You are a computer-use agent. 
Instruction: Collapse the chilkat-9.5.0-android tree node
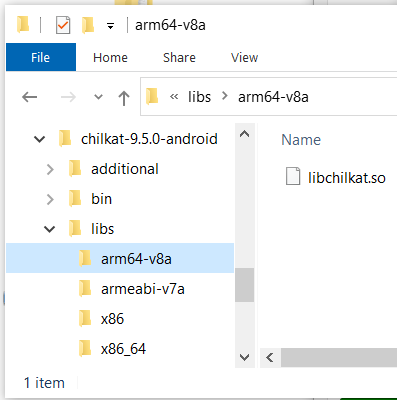click(x=40, y=139)
